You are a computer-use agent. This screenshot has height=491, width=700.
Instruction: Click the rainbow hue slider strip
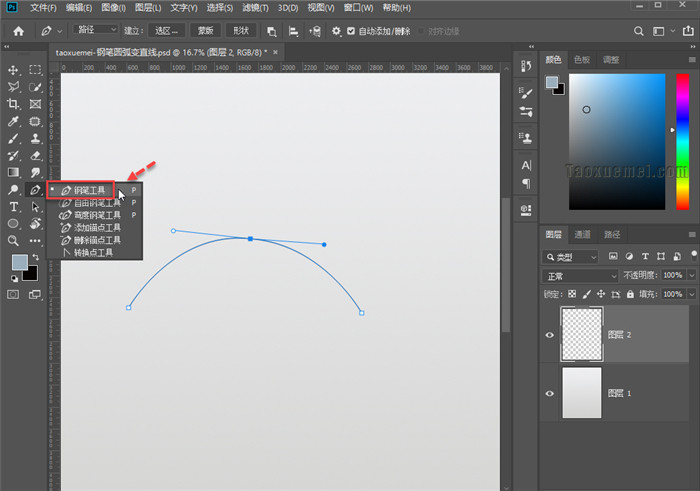click(x=682, y=143)
